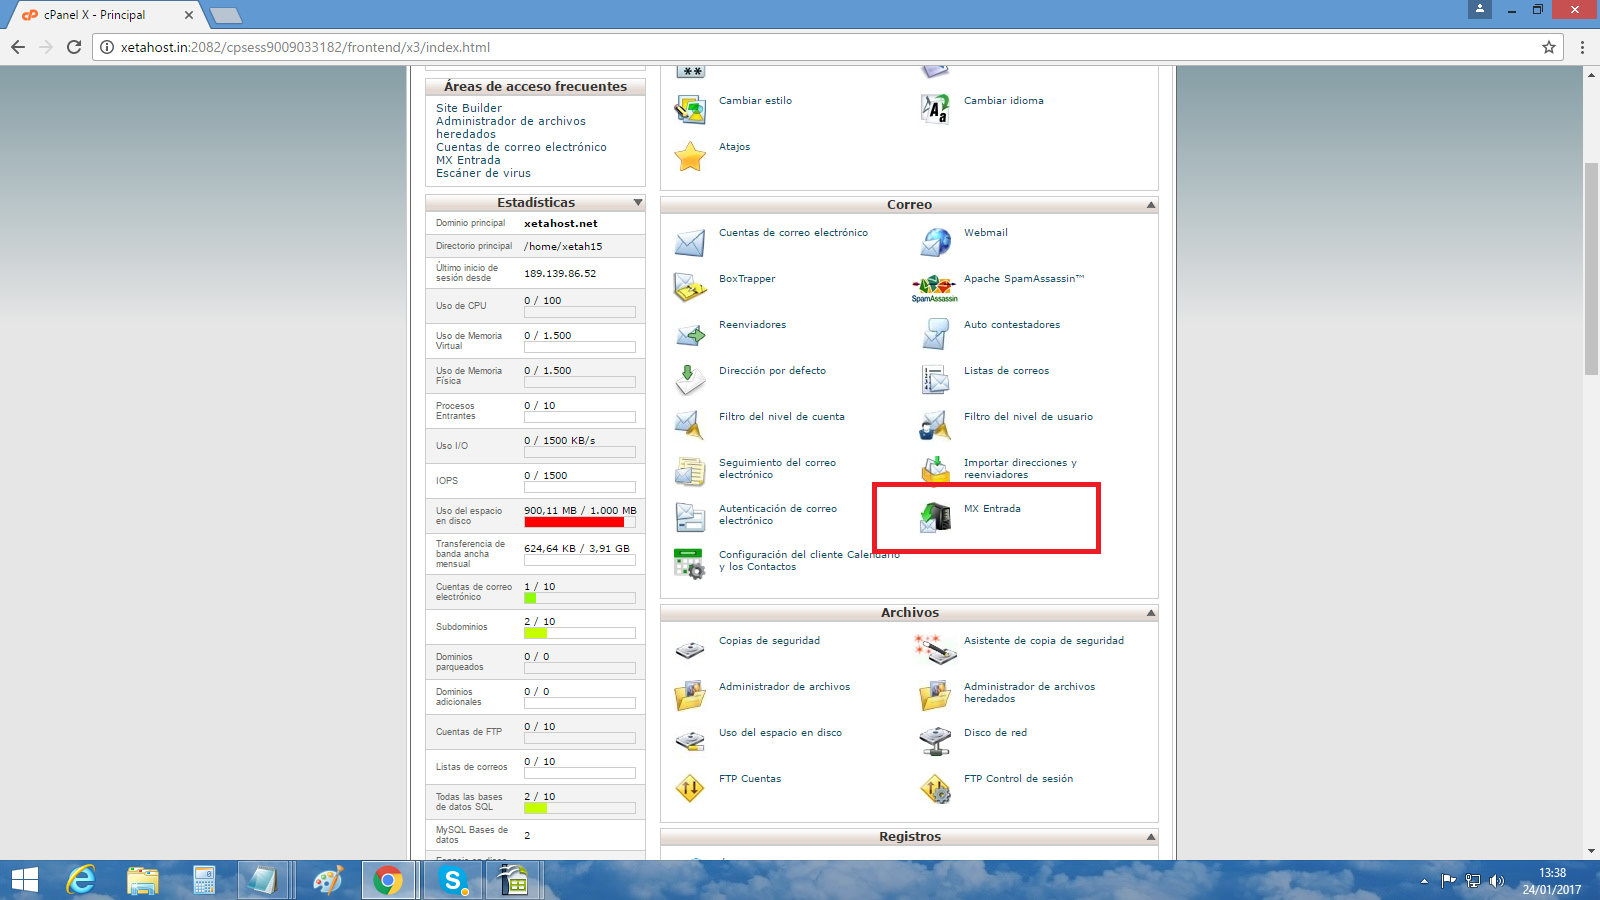Click the Disco de red icon
The height and width of the screenshot is (900, 1600).
[936, 741]
